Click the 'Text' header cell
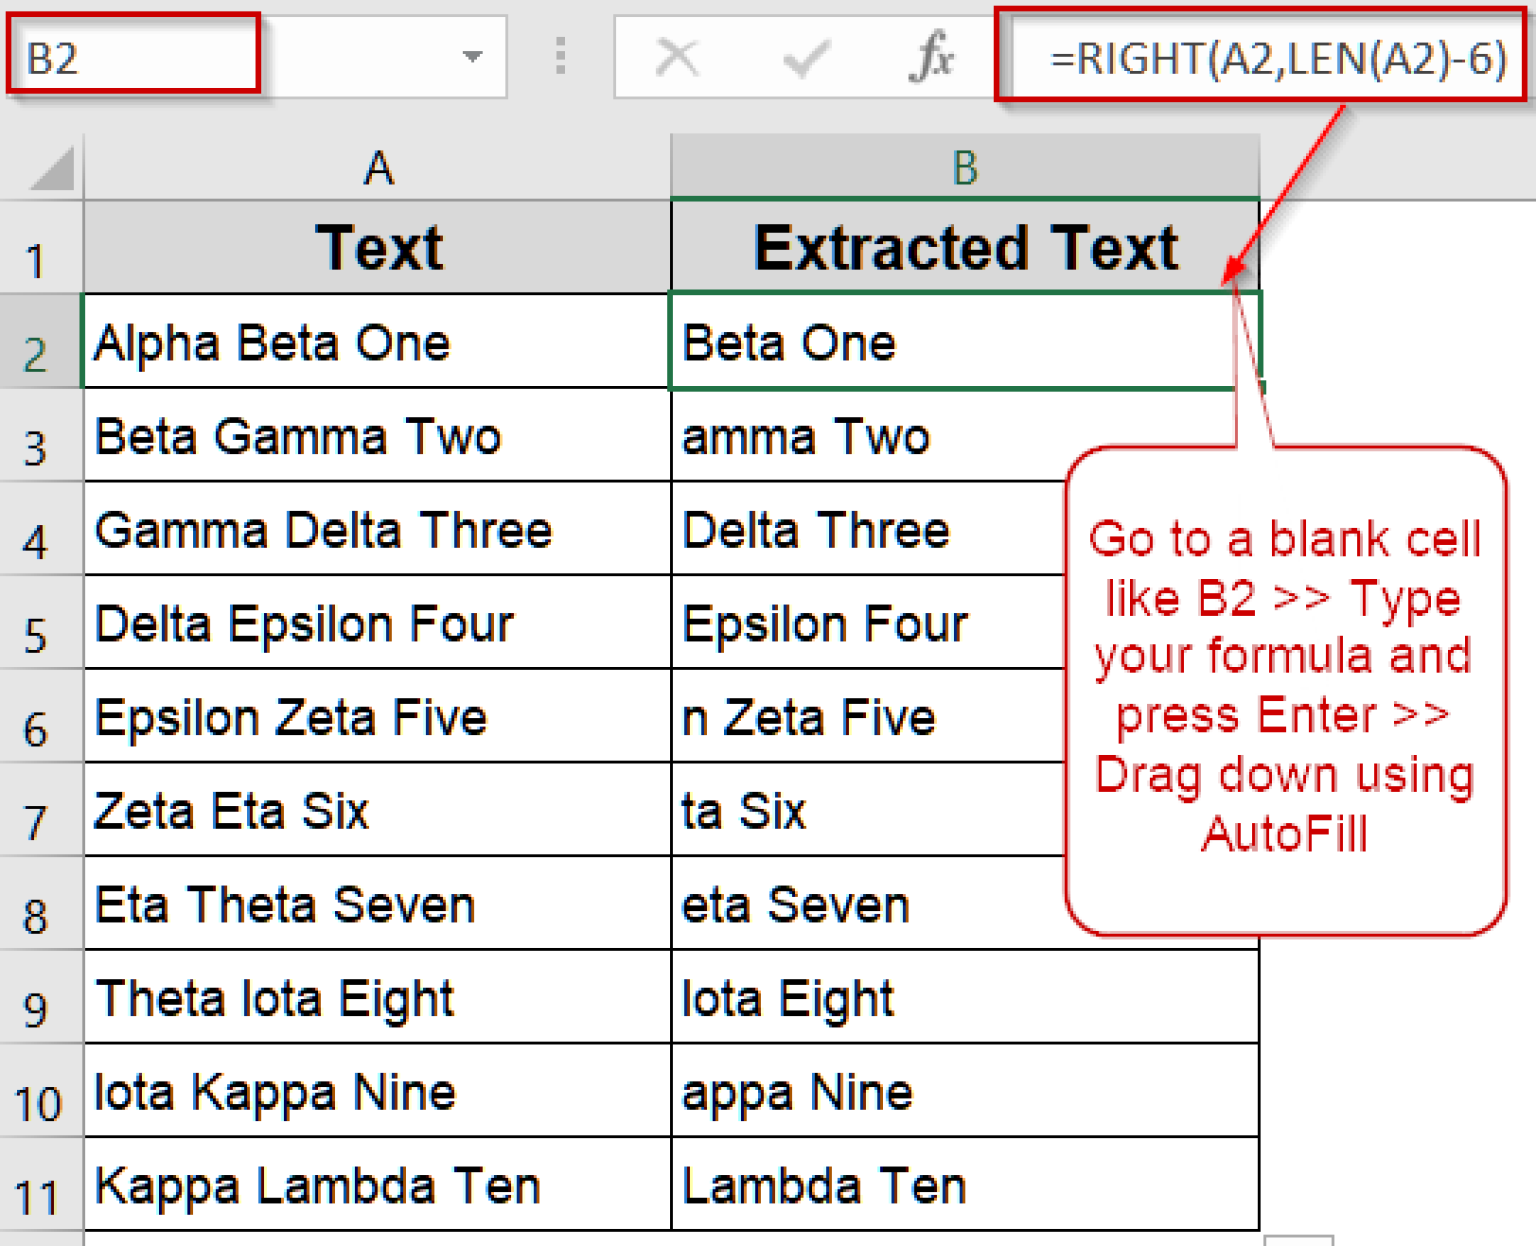Screen dimensions: 1536x1246 pos(376,248)
